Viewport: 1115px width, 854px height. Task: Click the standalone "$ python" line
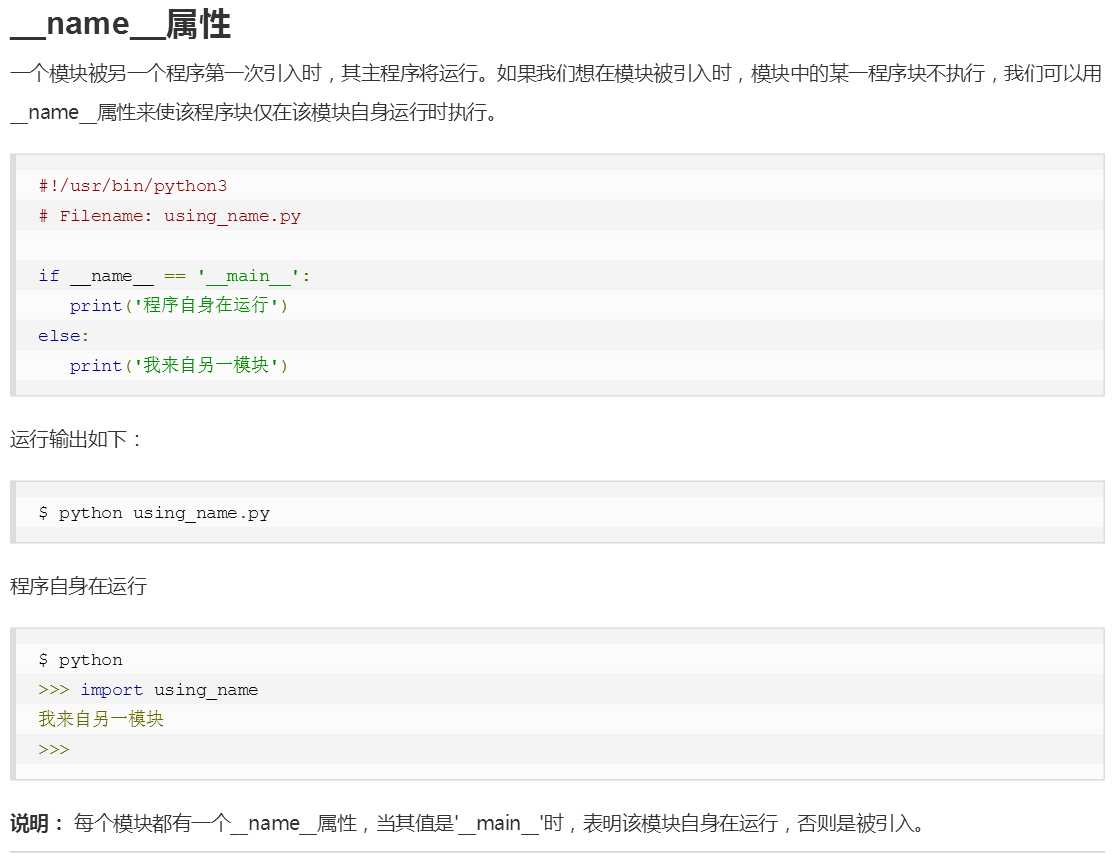[x=80, y=660]
